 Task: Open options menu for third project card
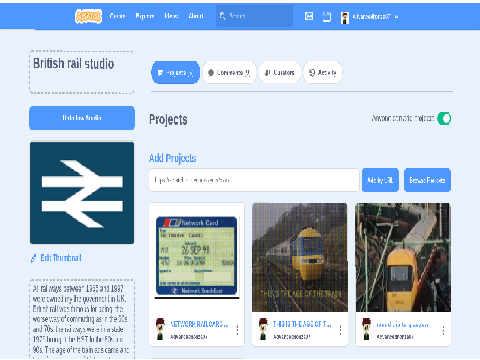click(443, 330)
